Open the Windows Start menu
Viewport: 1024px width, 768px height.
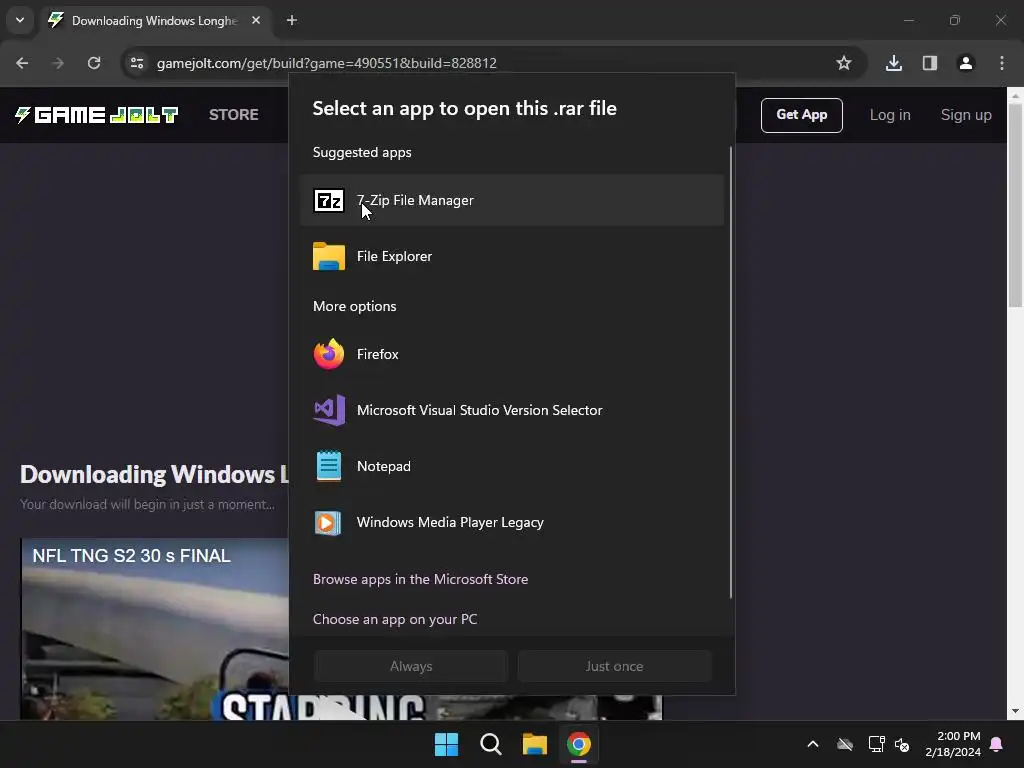click(x=447, y=744)
